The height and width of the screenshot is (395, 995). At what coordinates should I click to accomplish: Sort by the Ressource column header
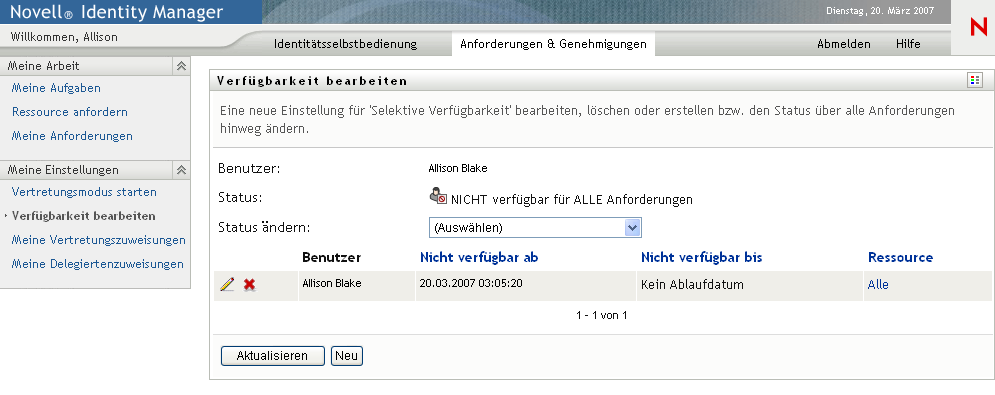900,257
